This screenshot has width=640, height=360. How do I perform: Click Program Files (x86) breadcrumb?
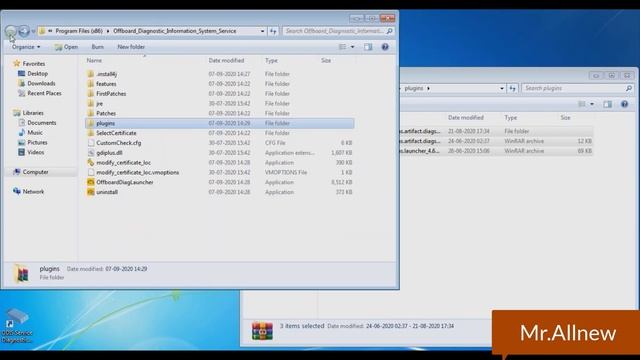coord(79,31)
